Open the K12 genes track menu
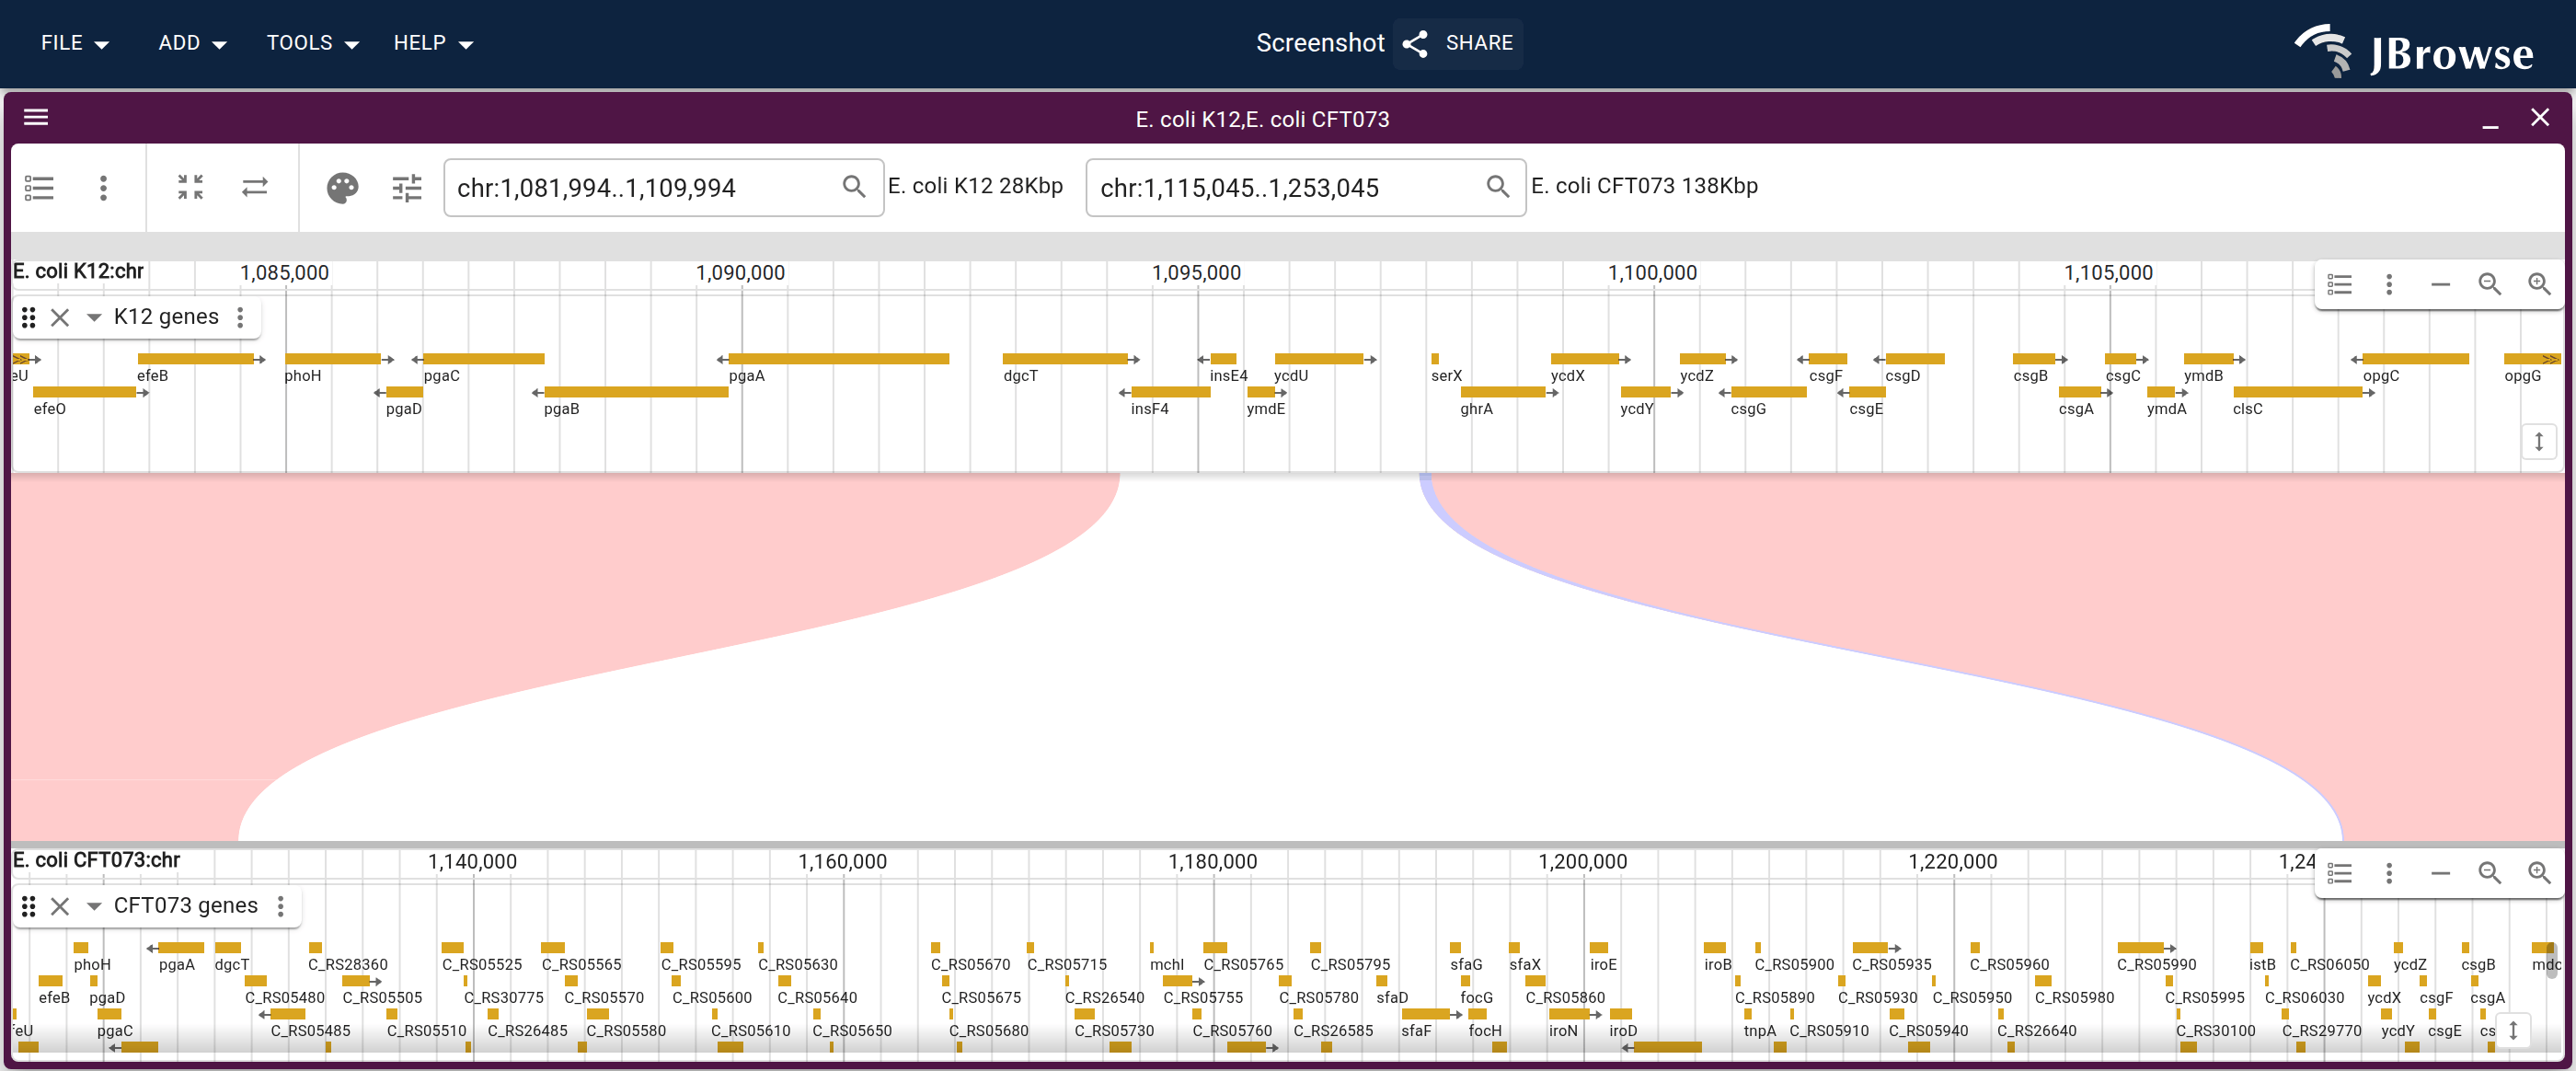The image size is (2576, 1071). pyautogui.click(x=240, y=318)
